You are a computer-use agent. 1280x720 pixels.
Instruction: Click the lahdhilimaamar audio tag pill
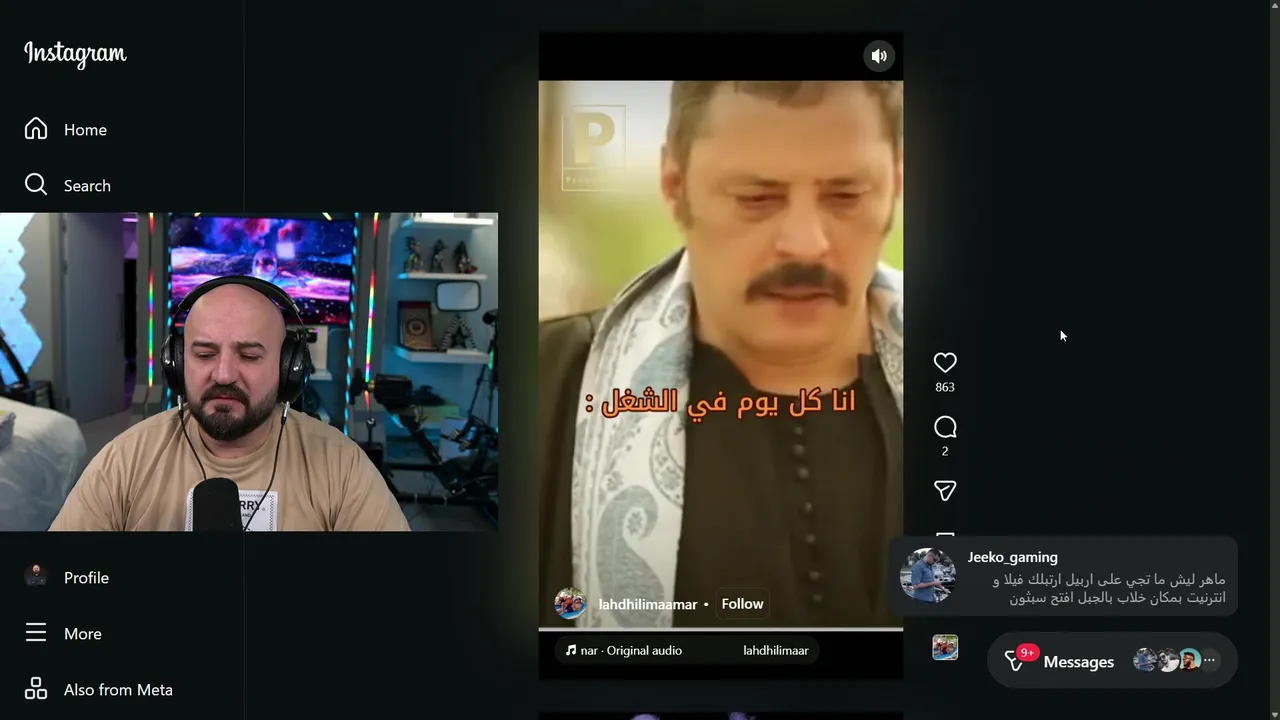775,650
